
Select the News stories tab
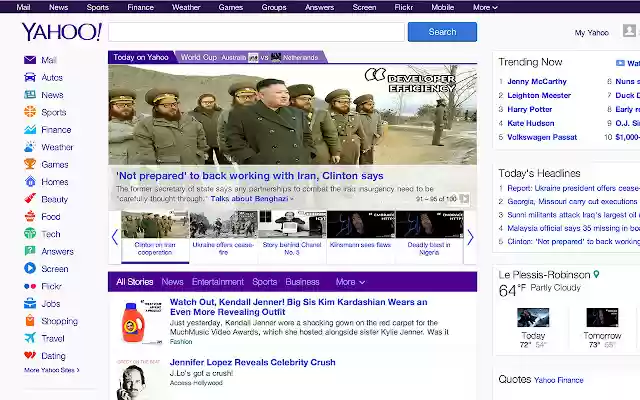[172, 282]
